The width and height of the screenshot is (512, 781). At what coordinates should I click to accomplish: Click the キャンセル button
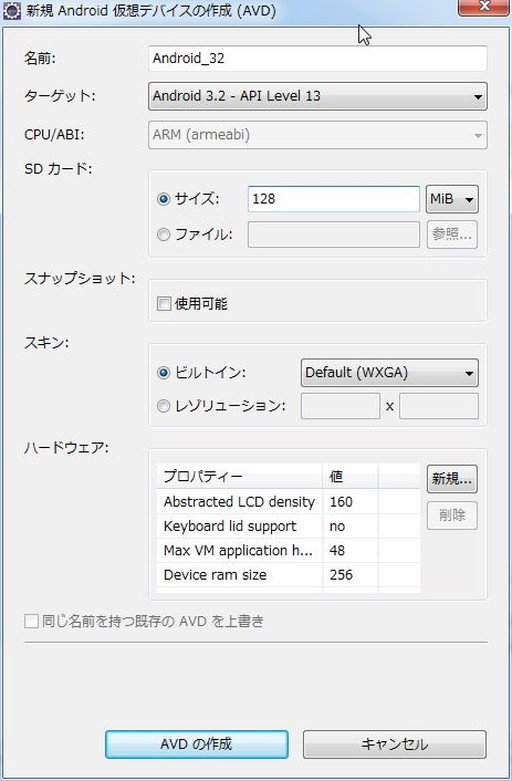pyautogui.click(x=394, y=744)
